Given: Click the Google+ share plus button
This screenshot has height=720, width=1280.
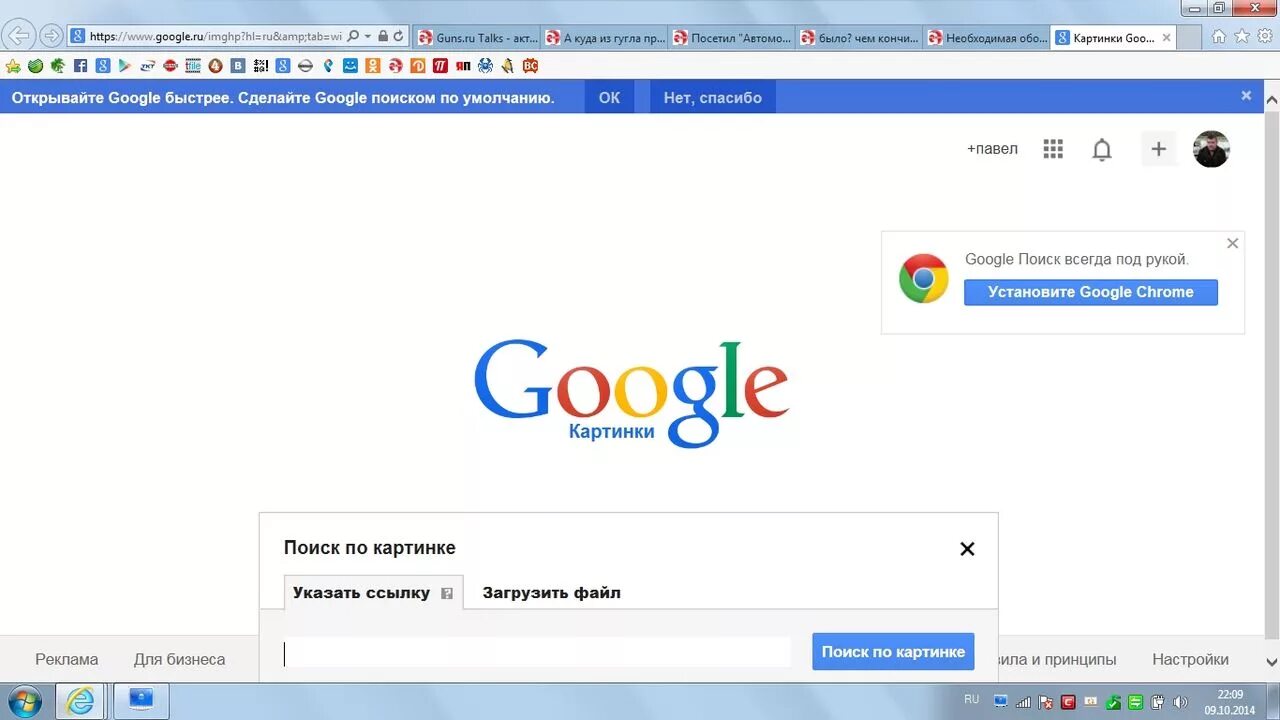Looking at the screenshot, I should 1159,149.
